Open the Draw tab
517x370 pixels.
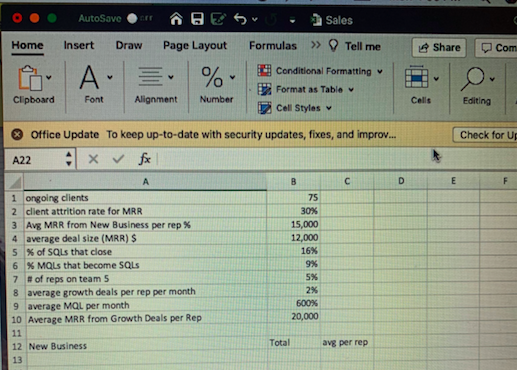point(129,45)
